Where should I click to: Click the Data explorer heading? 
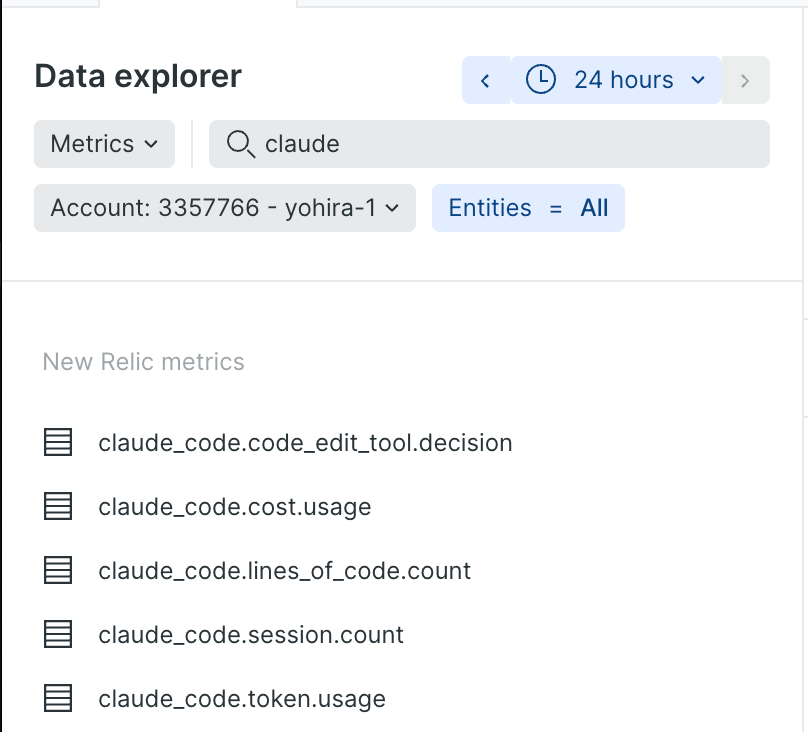pos(138,76)
